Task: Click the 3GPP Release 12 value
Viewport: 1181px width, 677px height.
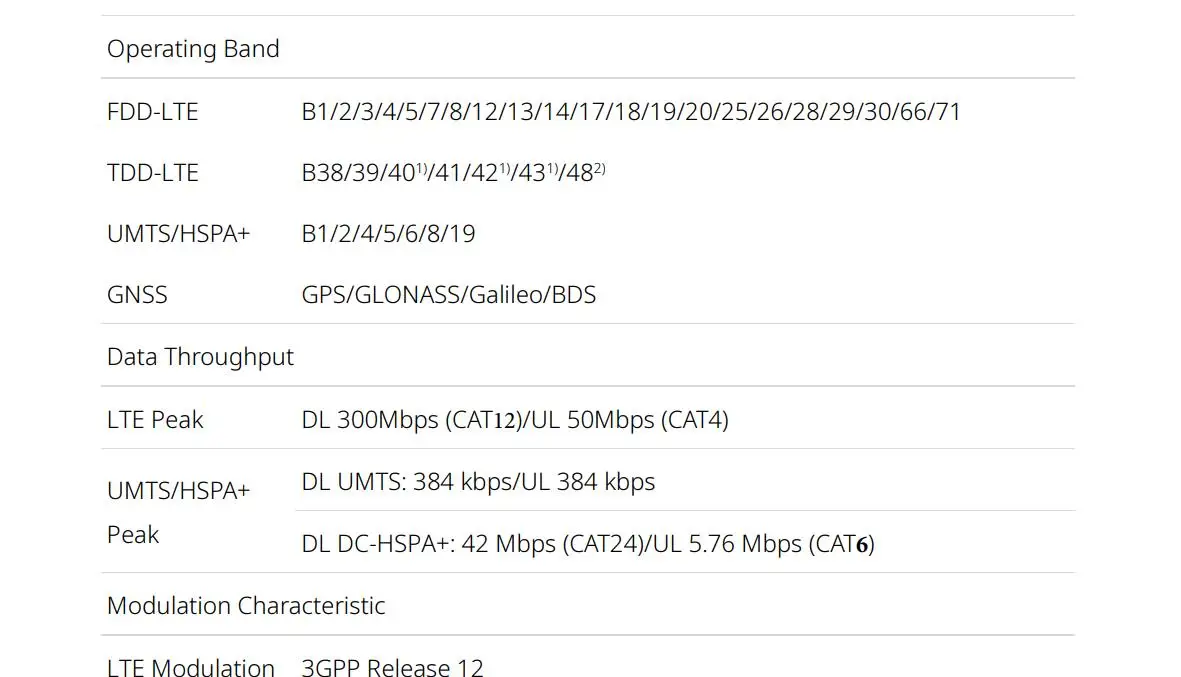Action: [392, 667]
